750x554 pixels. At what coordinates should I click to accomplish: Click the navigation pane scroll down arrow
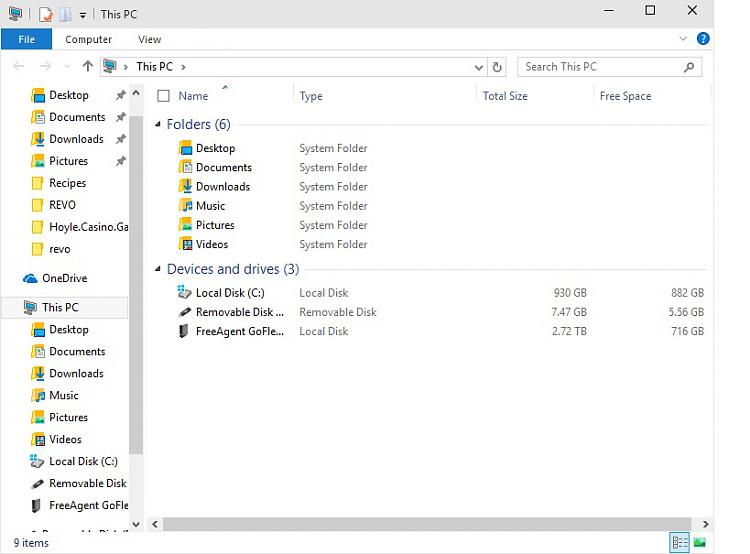[x=136, y=524]
